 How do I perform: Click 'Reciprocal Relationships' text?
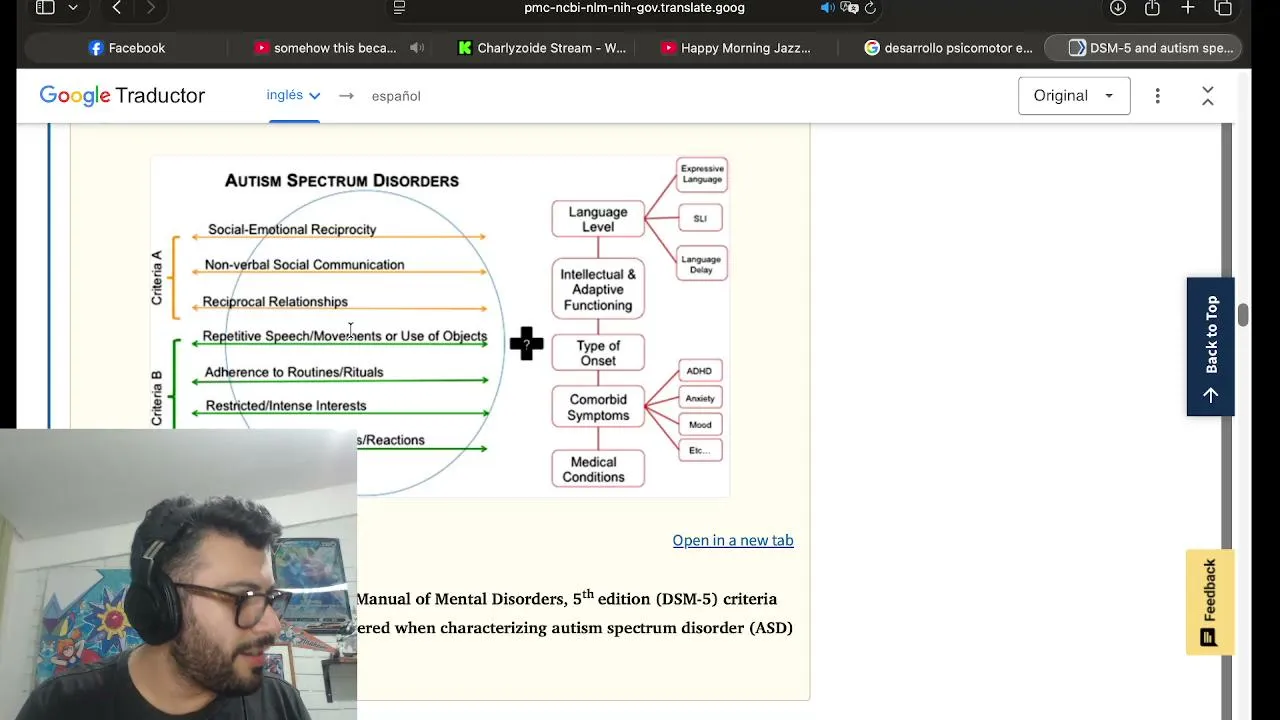pyautogui.click(x=275, y=302)
